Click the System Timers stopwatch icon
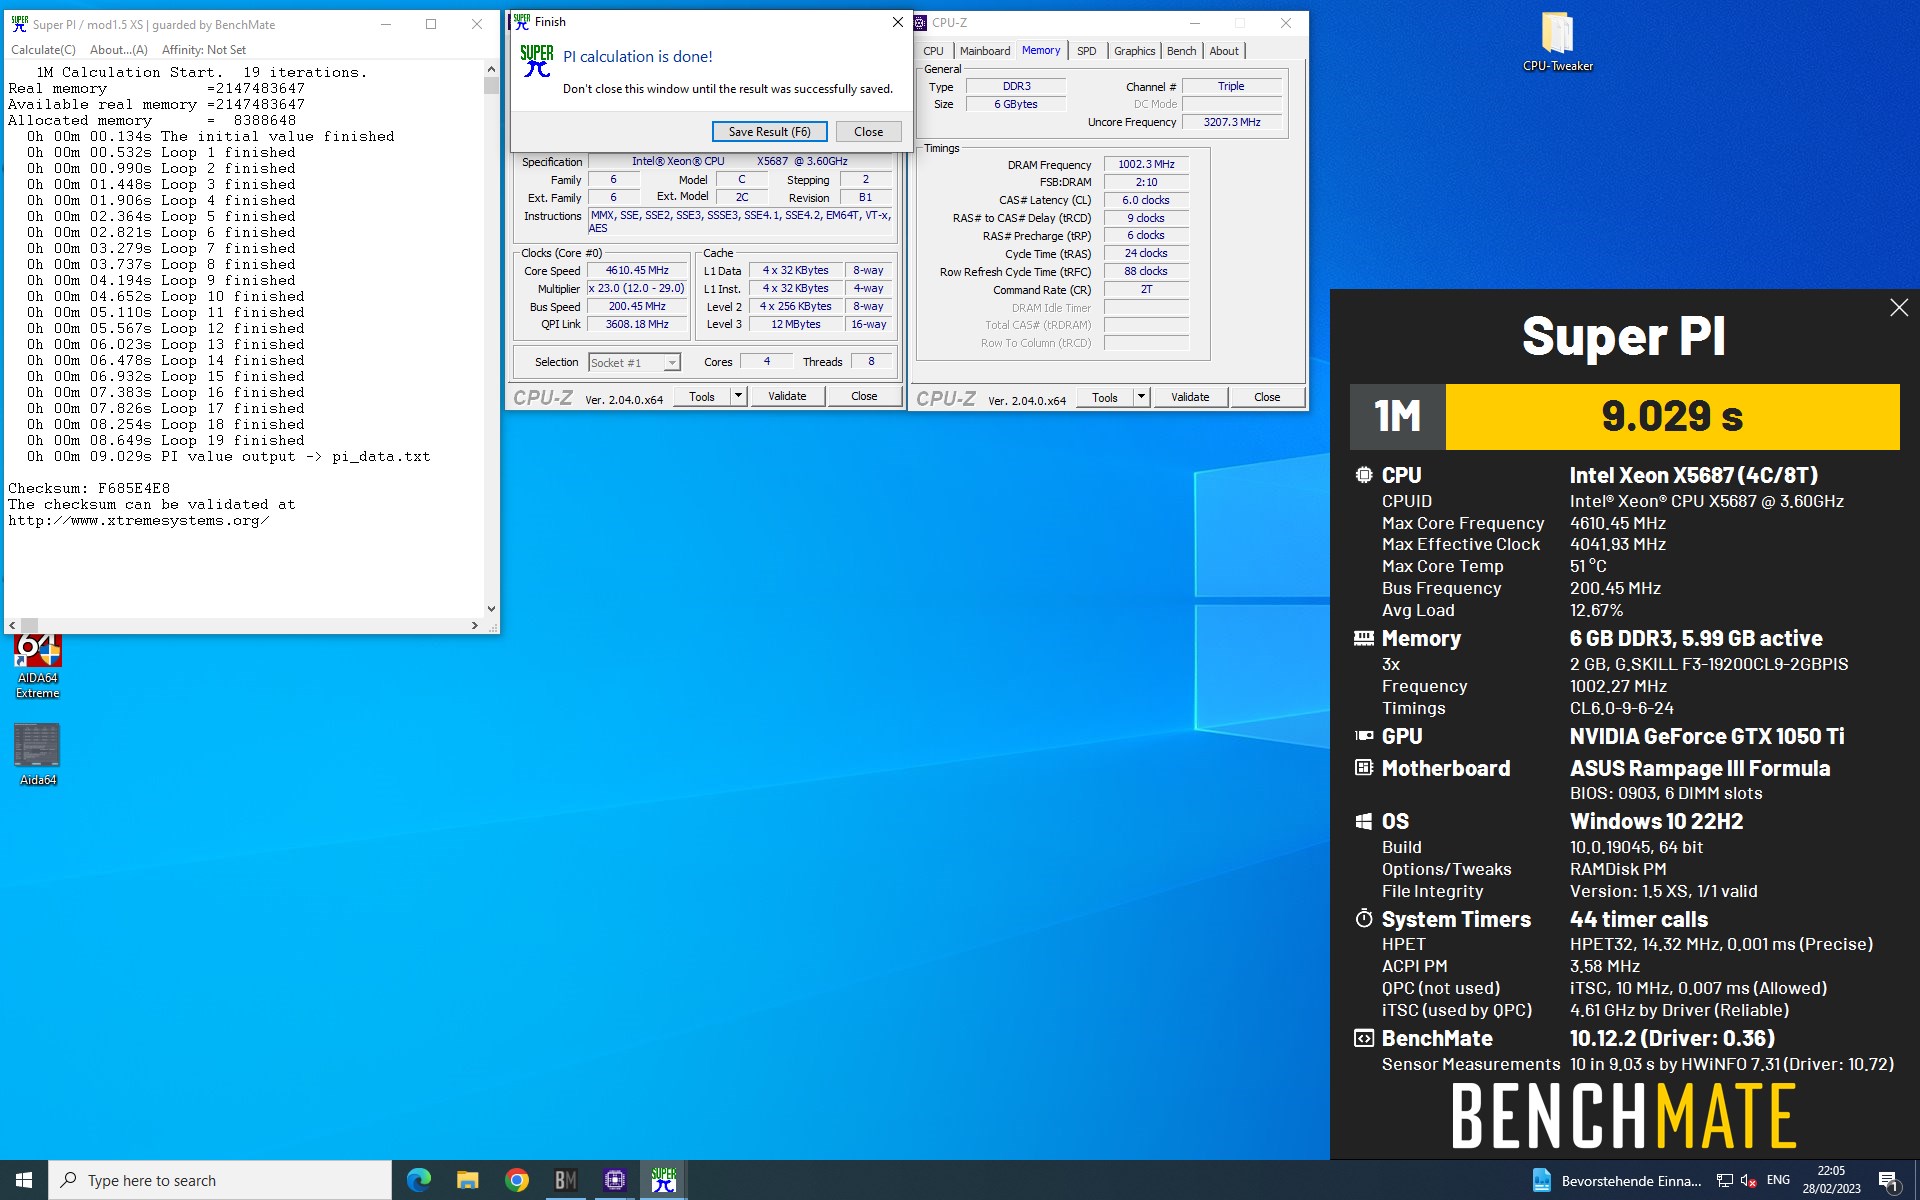This screenshot has width=1920, height=1200. click(1364, 918)
